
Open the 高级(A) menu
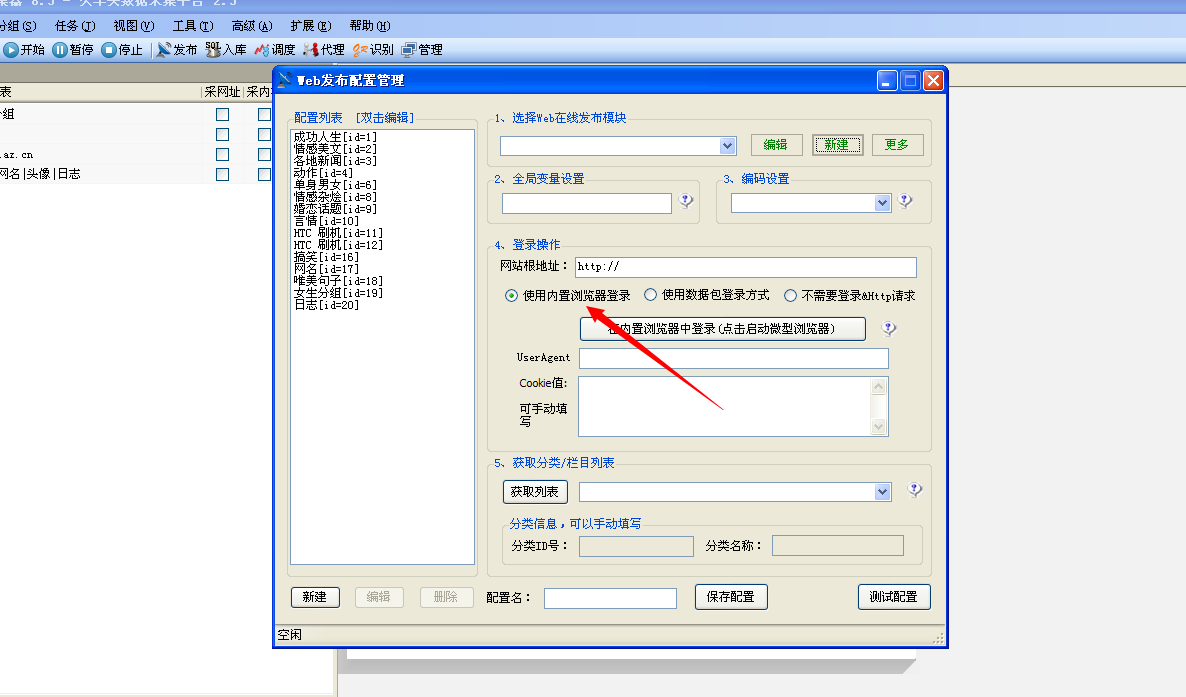click(x=251, y=26)
